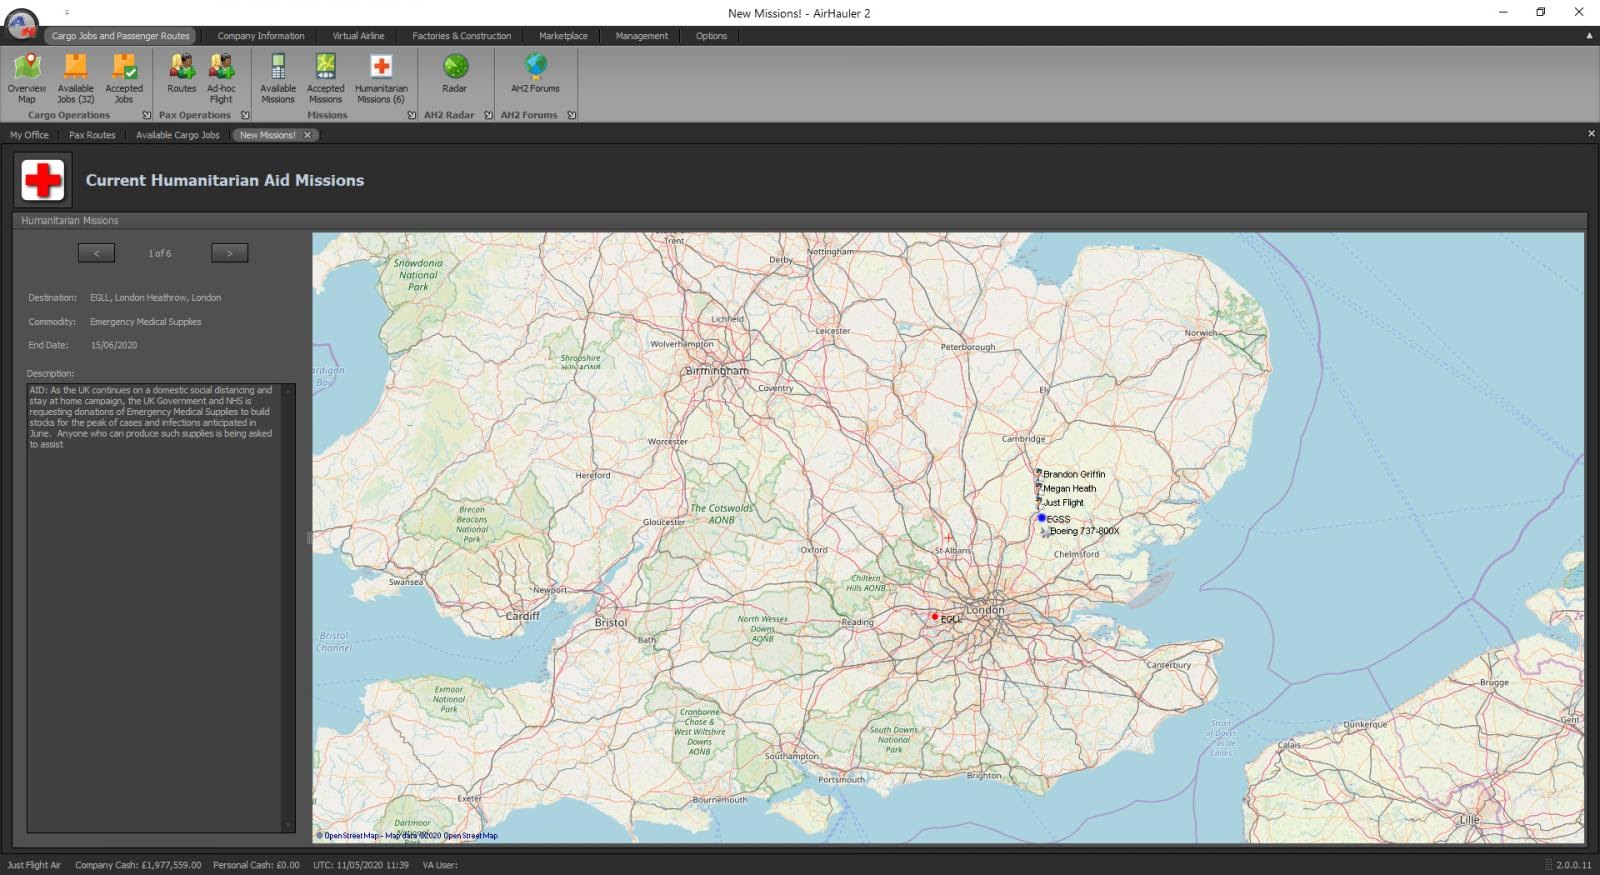1600x875 pixels.
Task: Close the New Missions! tab
Action: click(308, 135)
